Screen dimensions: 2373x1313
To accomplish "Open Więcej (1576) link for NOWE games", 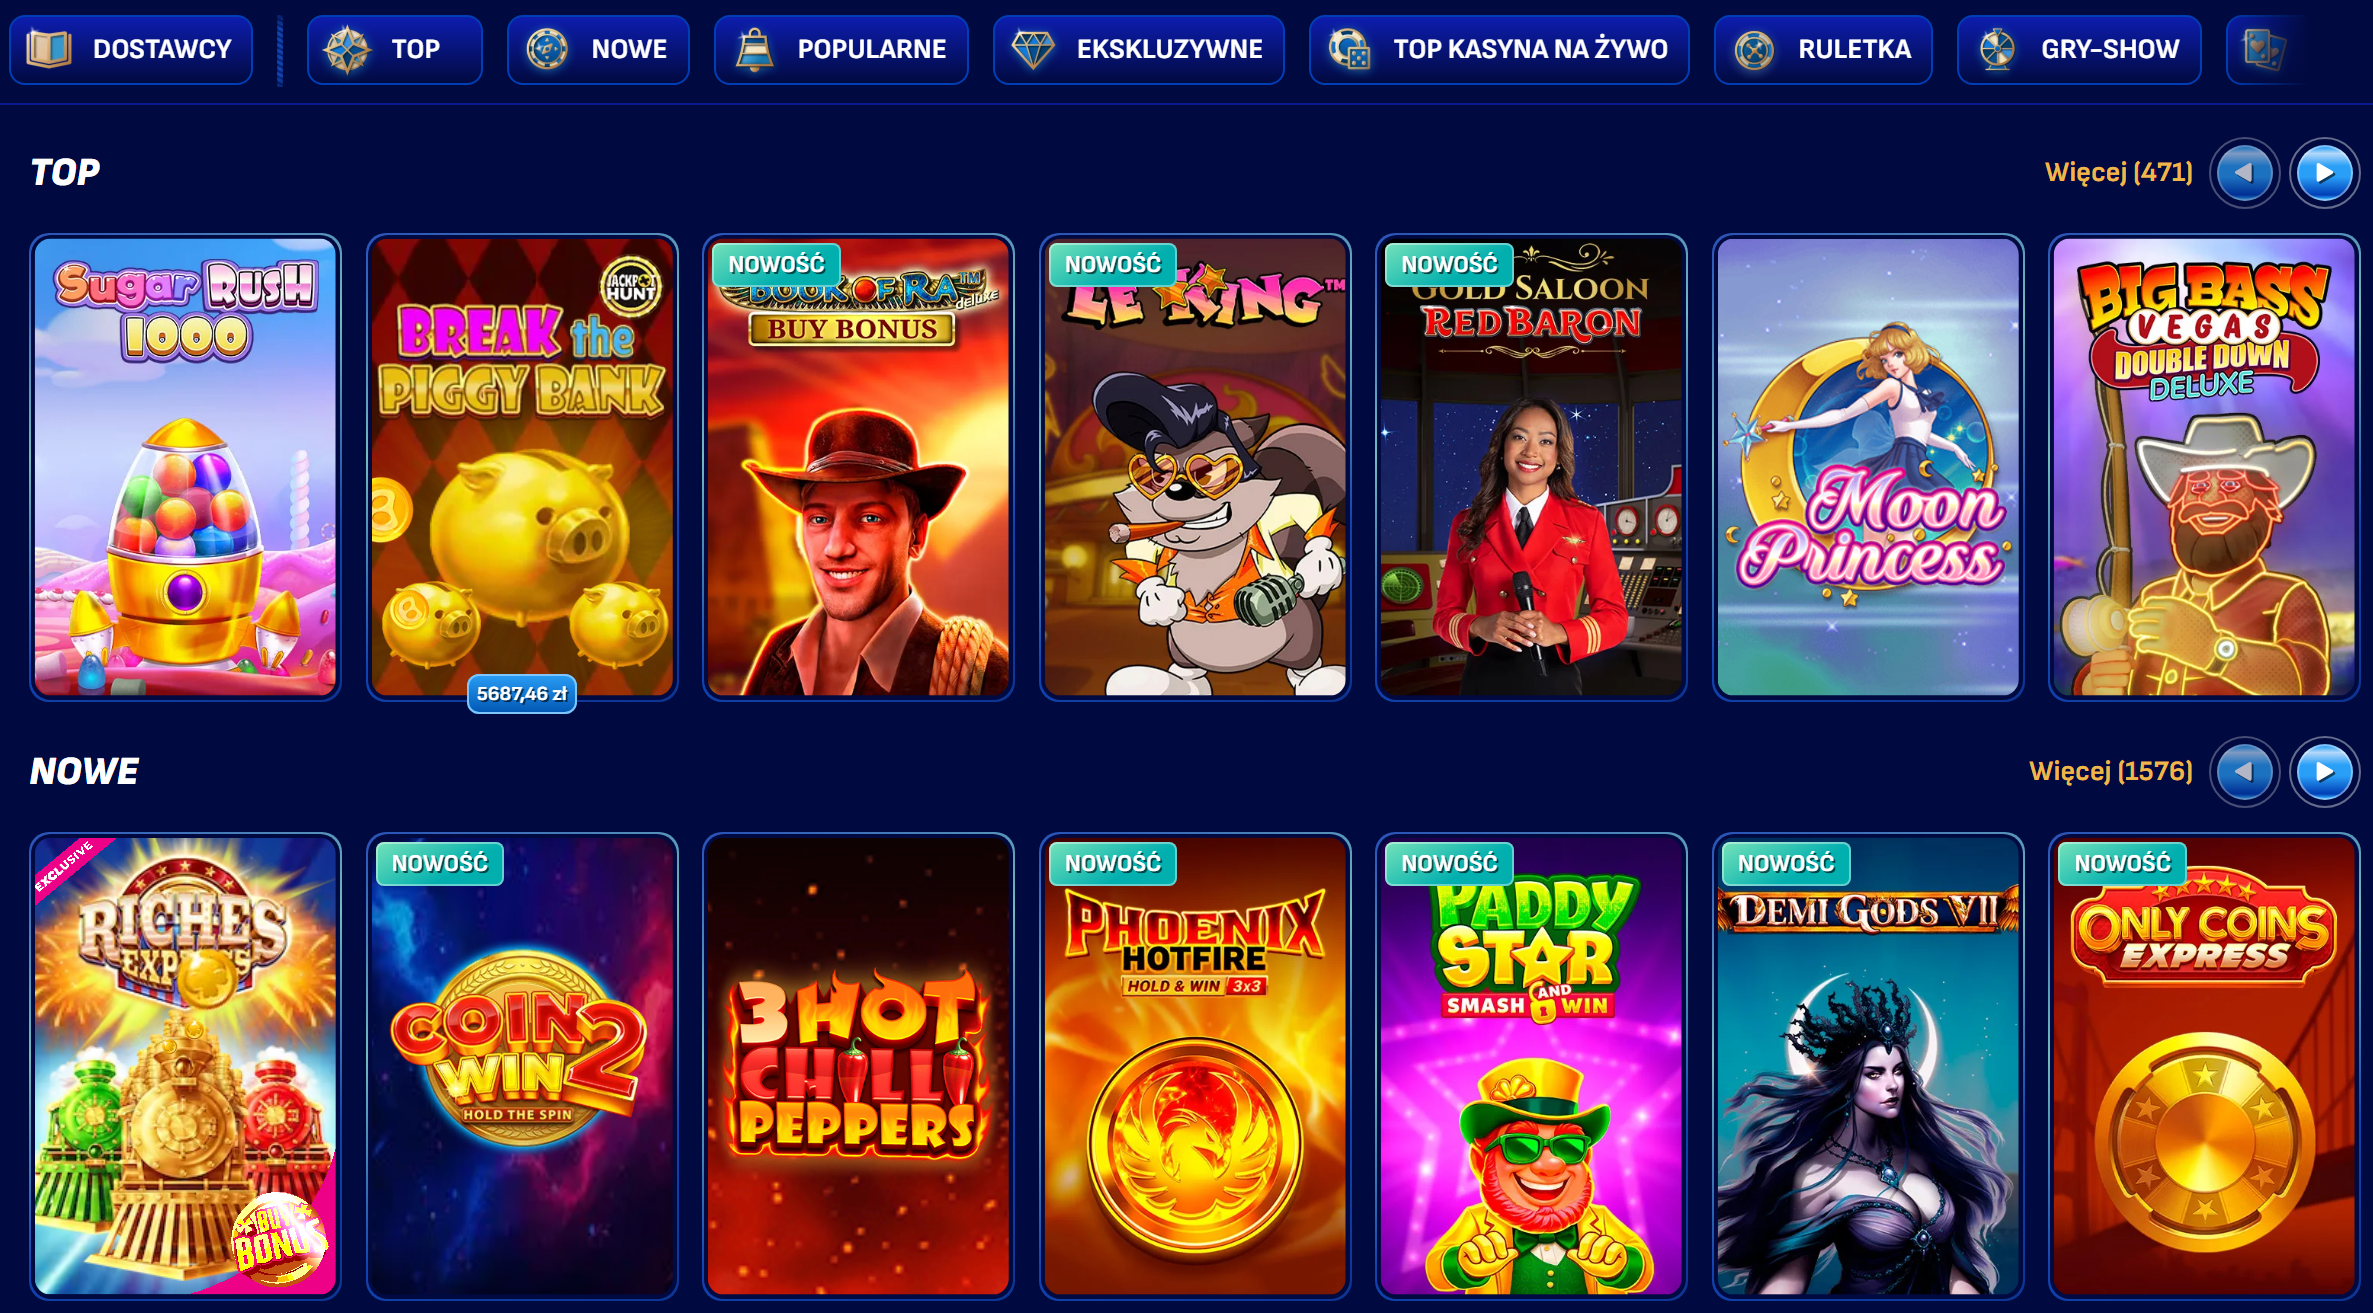I will [x=2111, y=771].
